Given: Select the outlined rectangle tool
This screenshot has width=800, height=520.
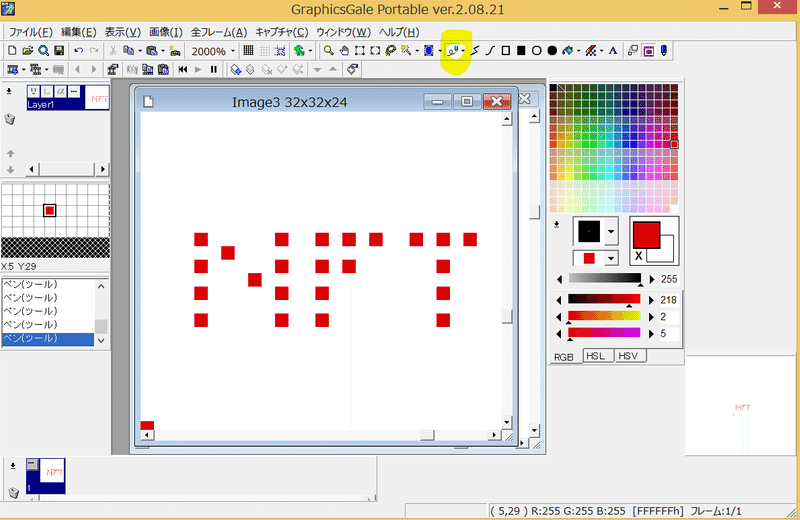Looking at the screenshot, I should [506, 51].
